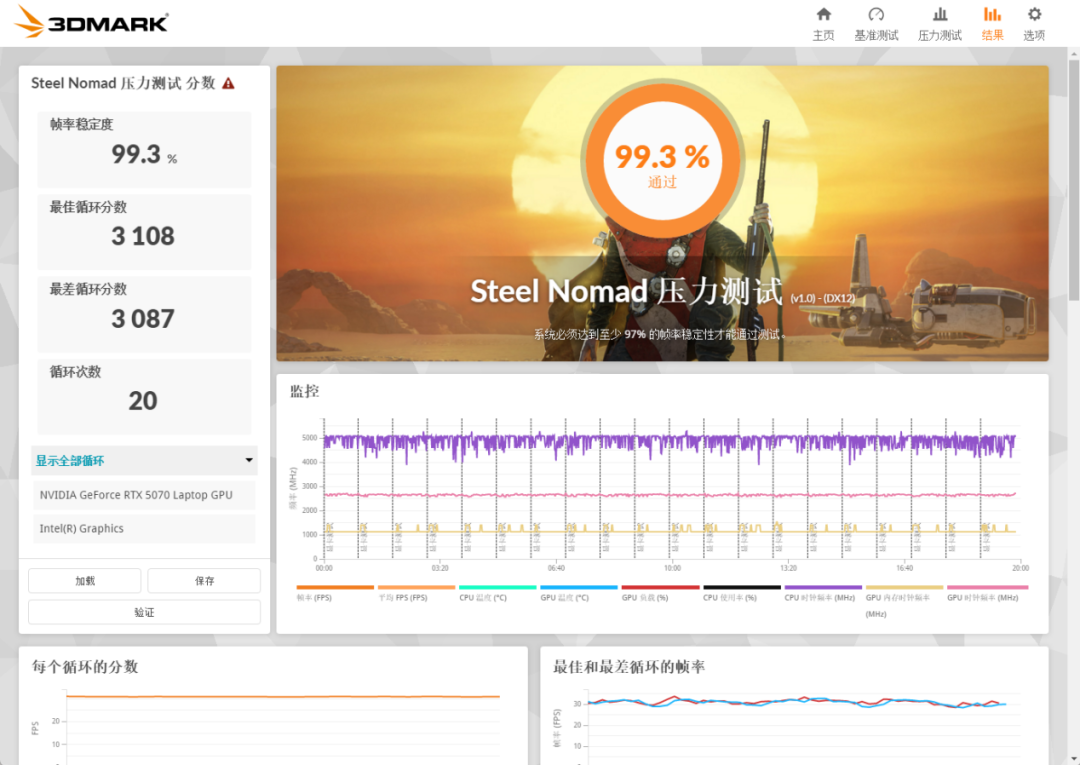The image size is (1080, 765).
Task: Click the 保存 save button
Action: click(x=204, y=580)
